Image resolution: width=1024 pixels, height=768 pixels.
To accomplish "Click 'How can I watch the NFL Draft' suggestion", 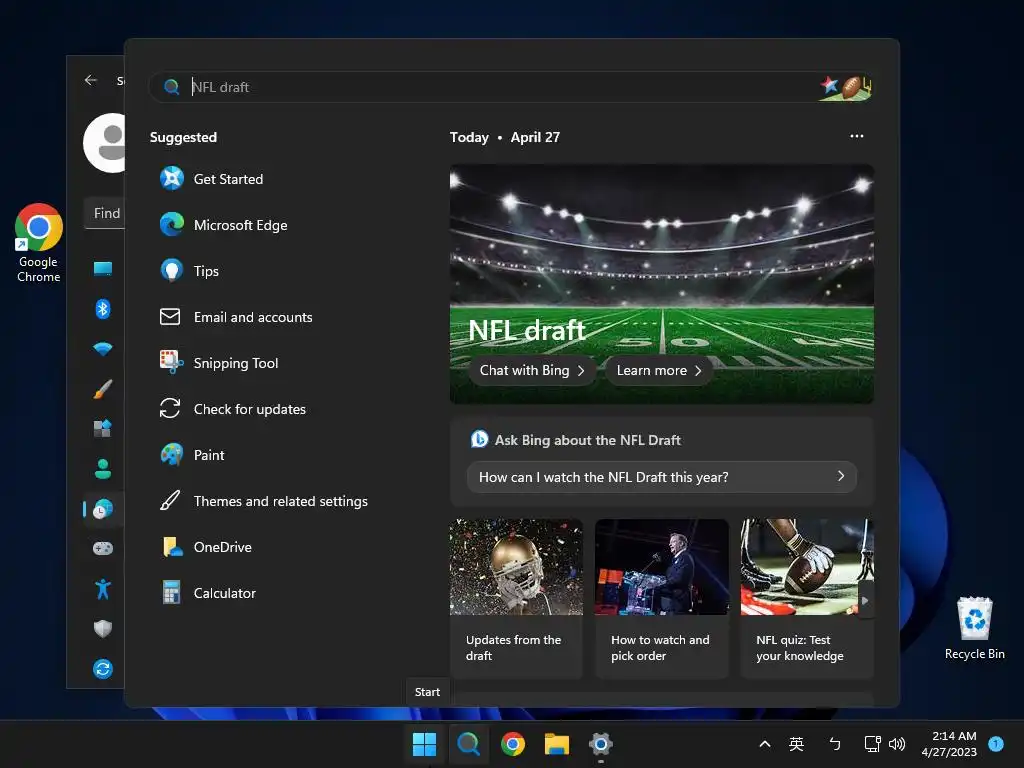I will [x=662, y=477].
